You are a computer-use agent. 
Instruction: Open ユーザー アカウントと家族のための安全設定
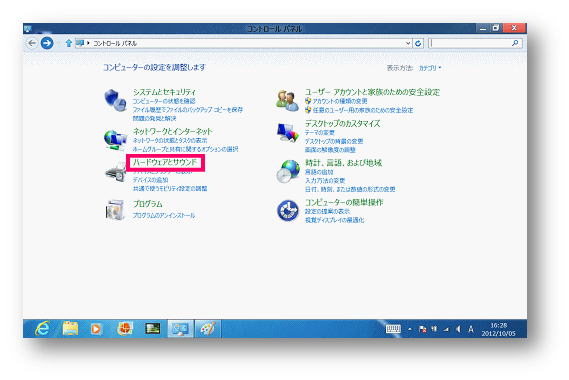click(372, 92)
